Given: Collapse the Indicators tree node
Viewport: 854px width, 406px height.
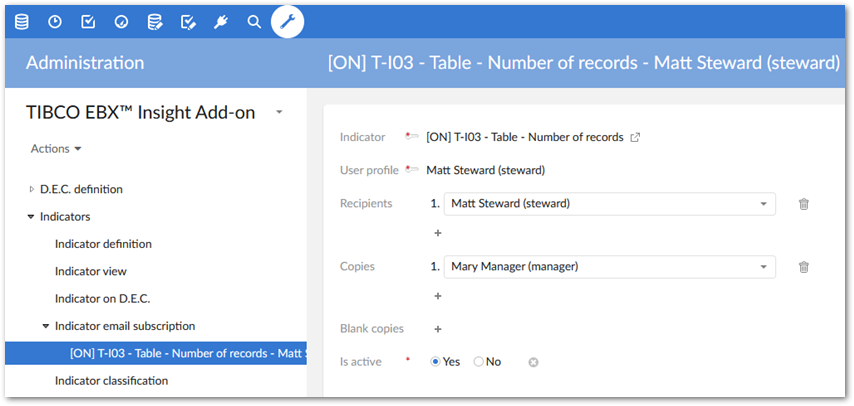Looking at the screenshot, I should pos(31,216).
